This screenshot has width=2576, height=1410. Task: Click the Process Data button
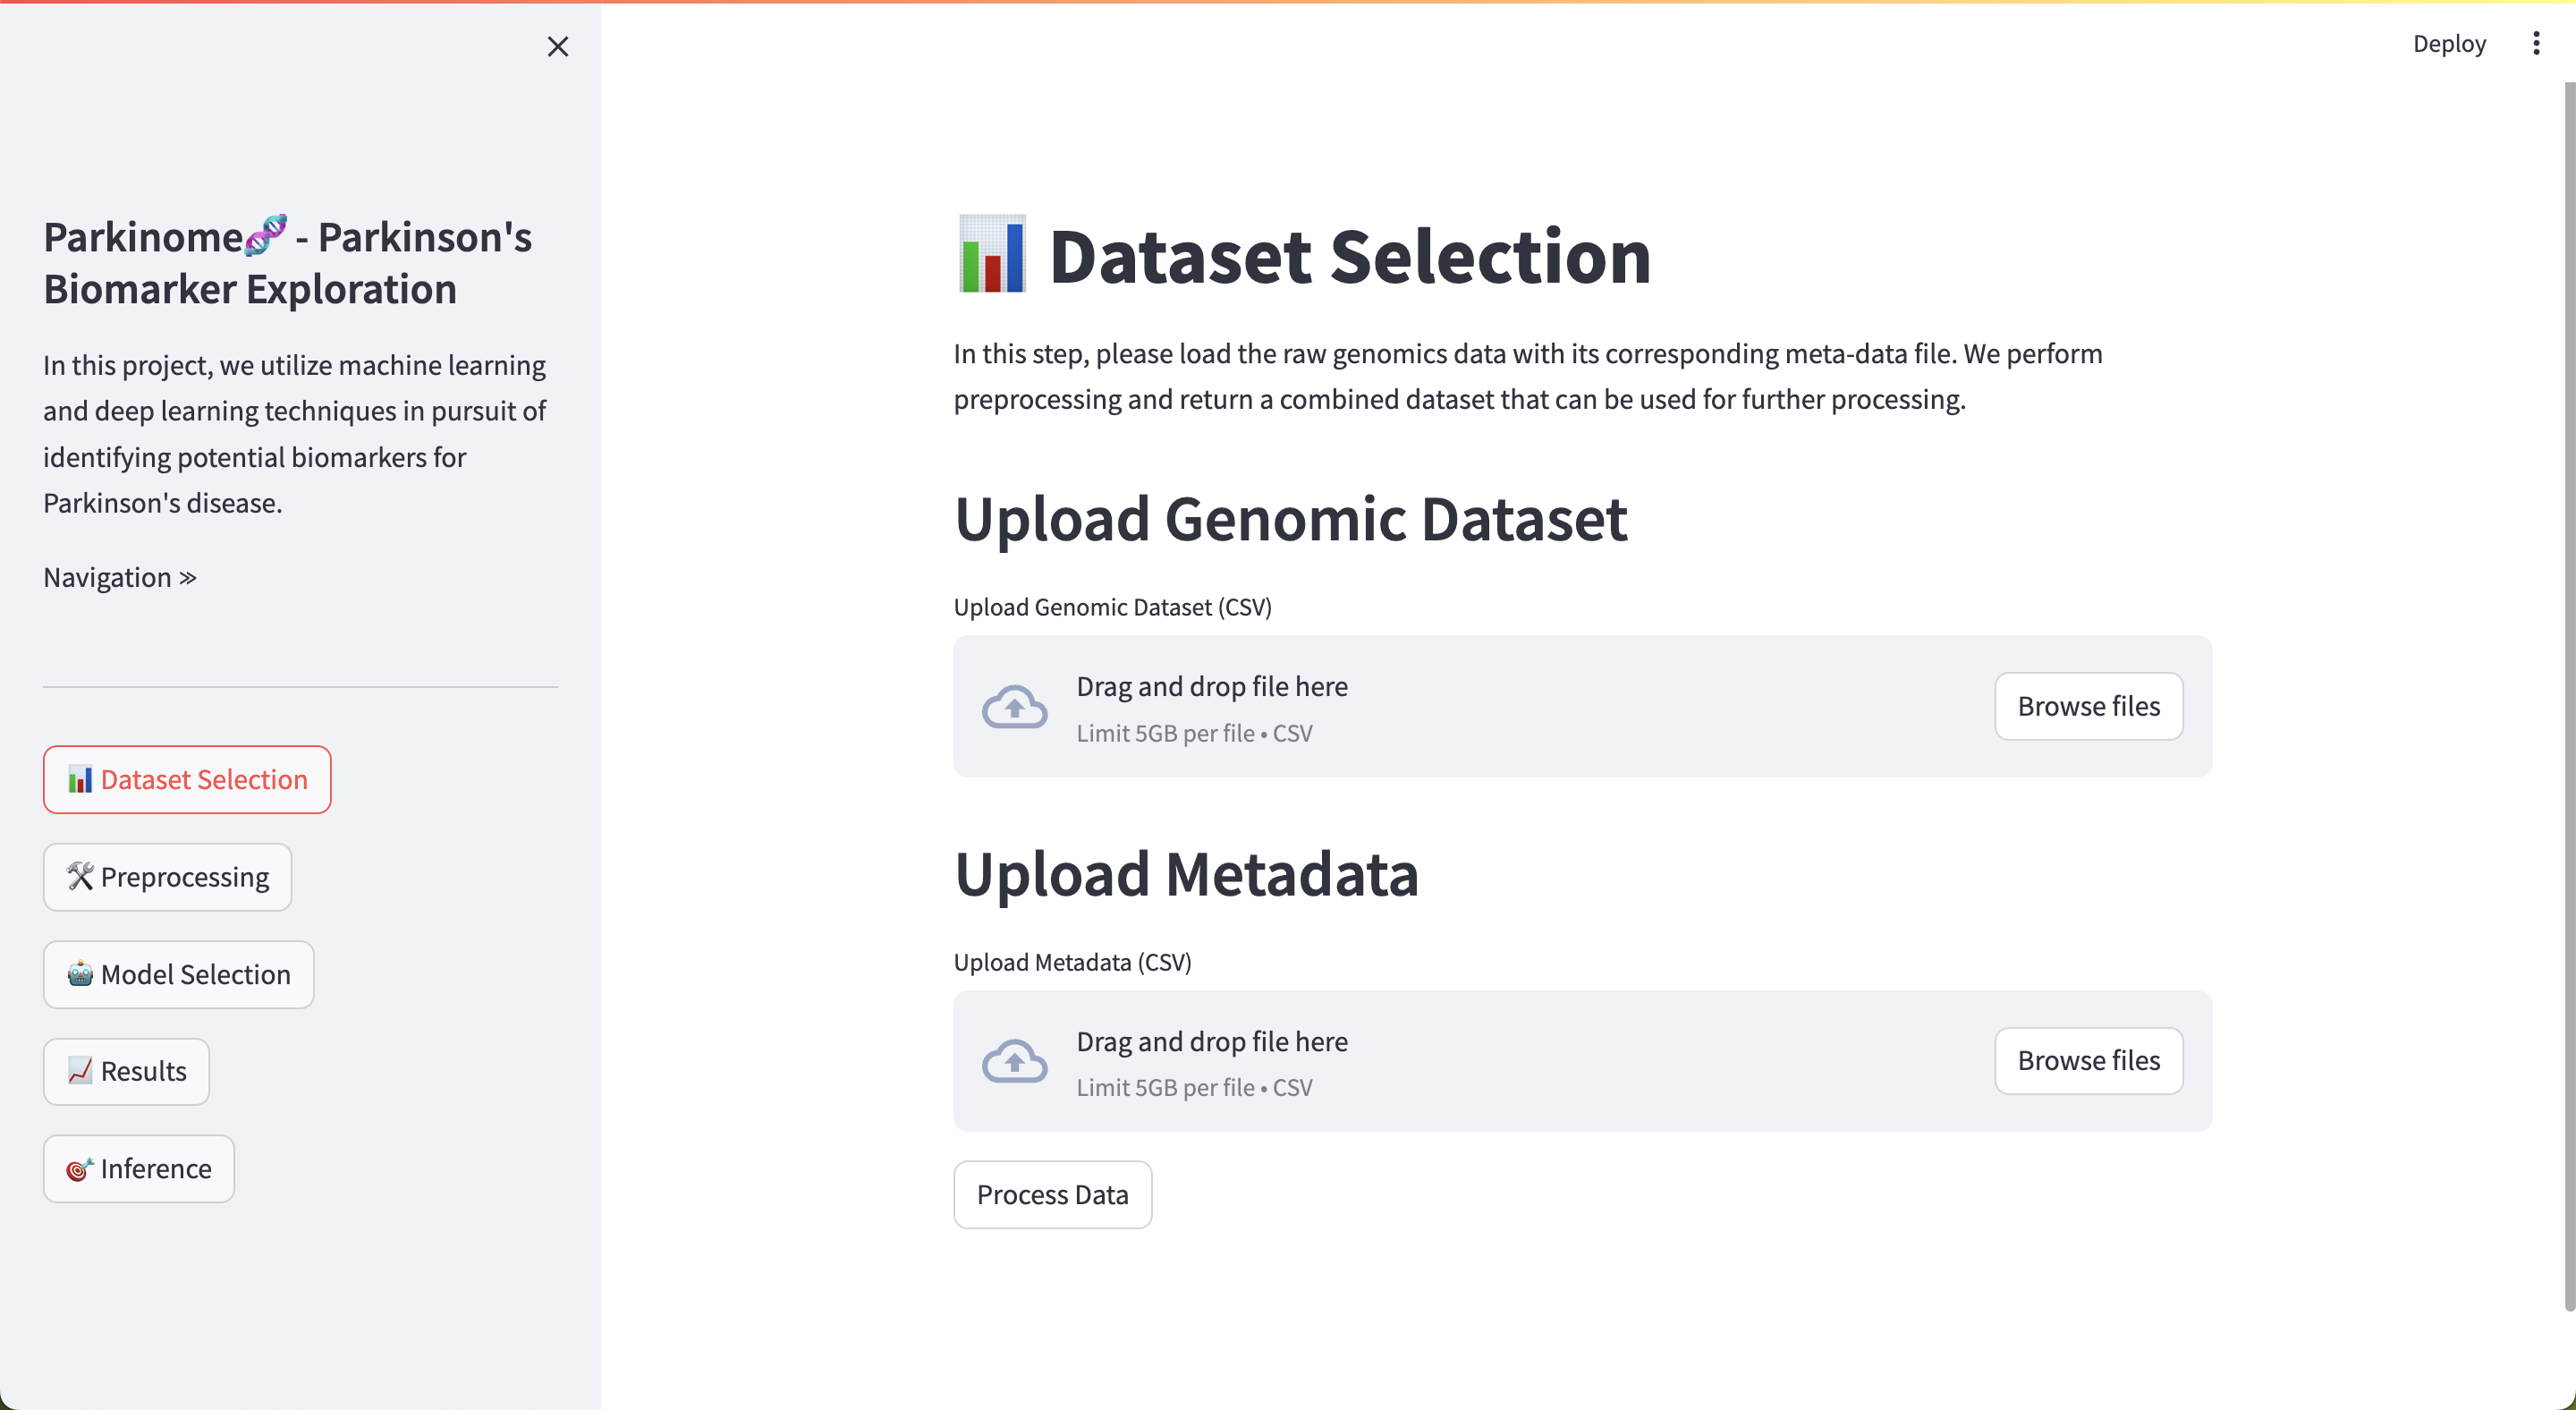tap(1052, 1194)
